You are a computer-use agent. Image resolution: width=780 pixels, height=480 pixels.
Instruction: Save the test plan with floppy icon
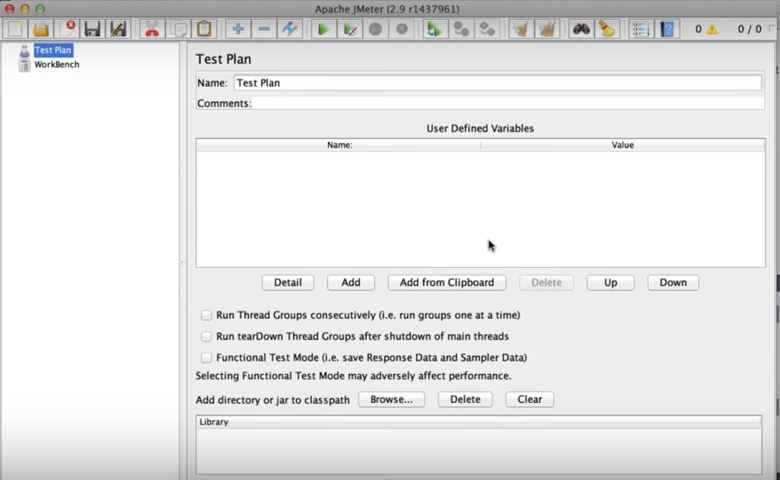point(93,29)
